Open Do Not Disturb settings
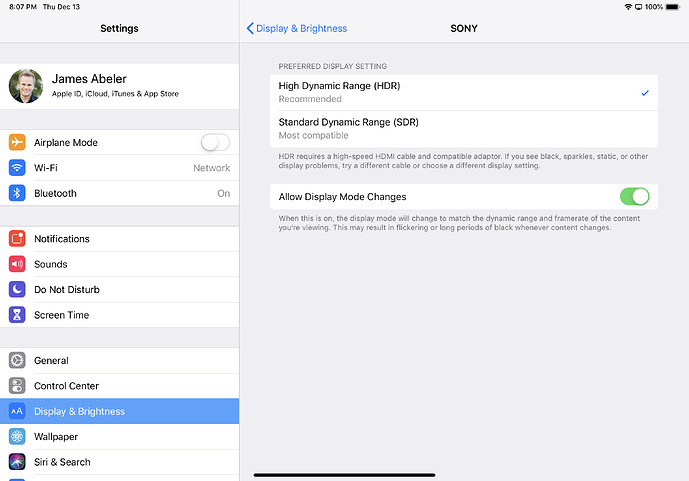The height and width of the screenshot is (481, 689). (x=120, y=289)
